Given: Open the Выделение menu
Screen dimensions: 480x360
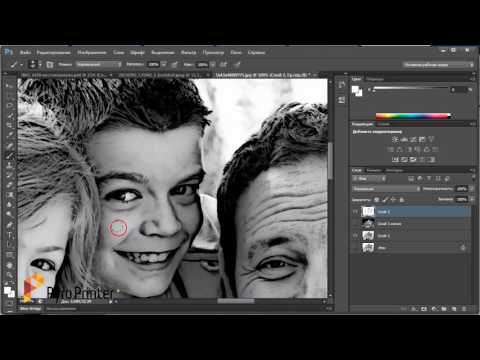Looking at the screenshot, I should pos(163,52).
